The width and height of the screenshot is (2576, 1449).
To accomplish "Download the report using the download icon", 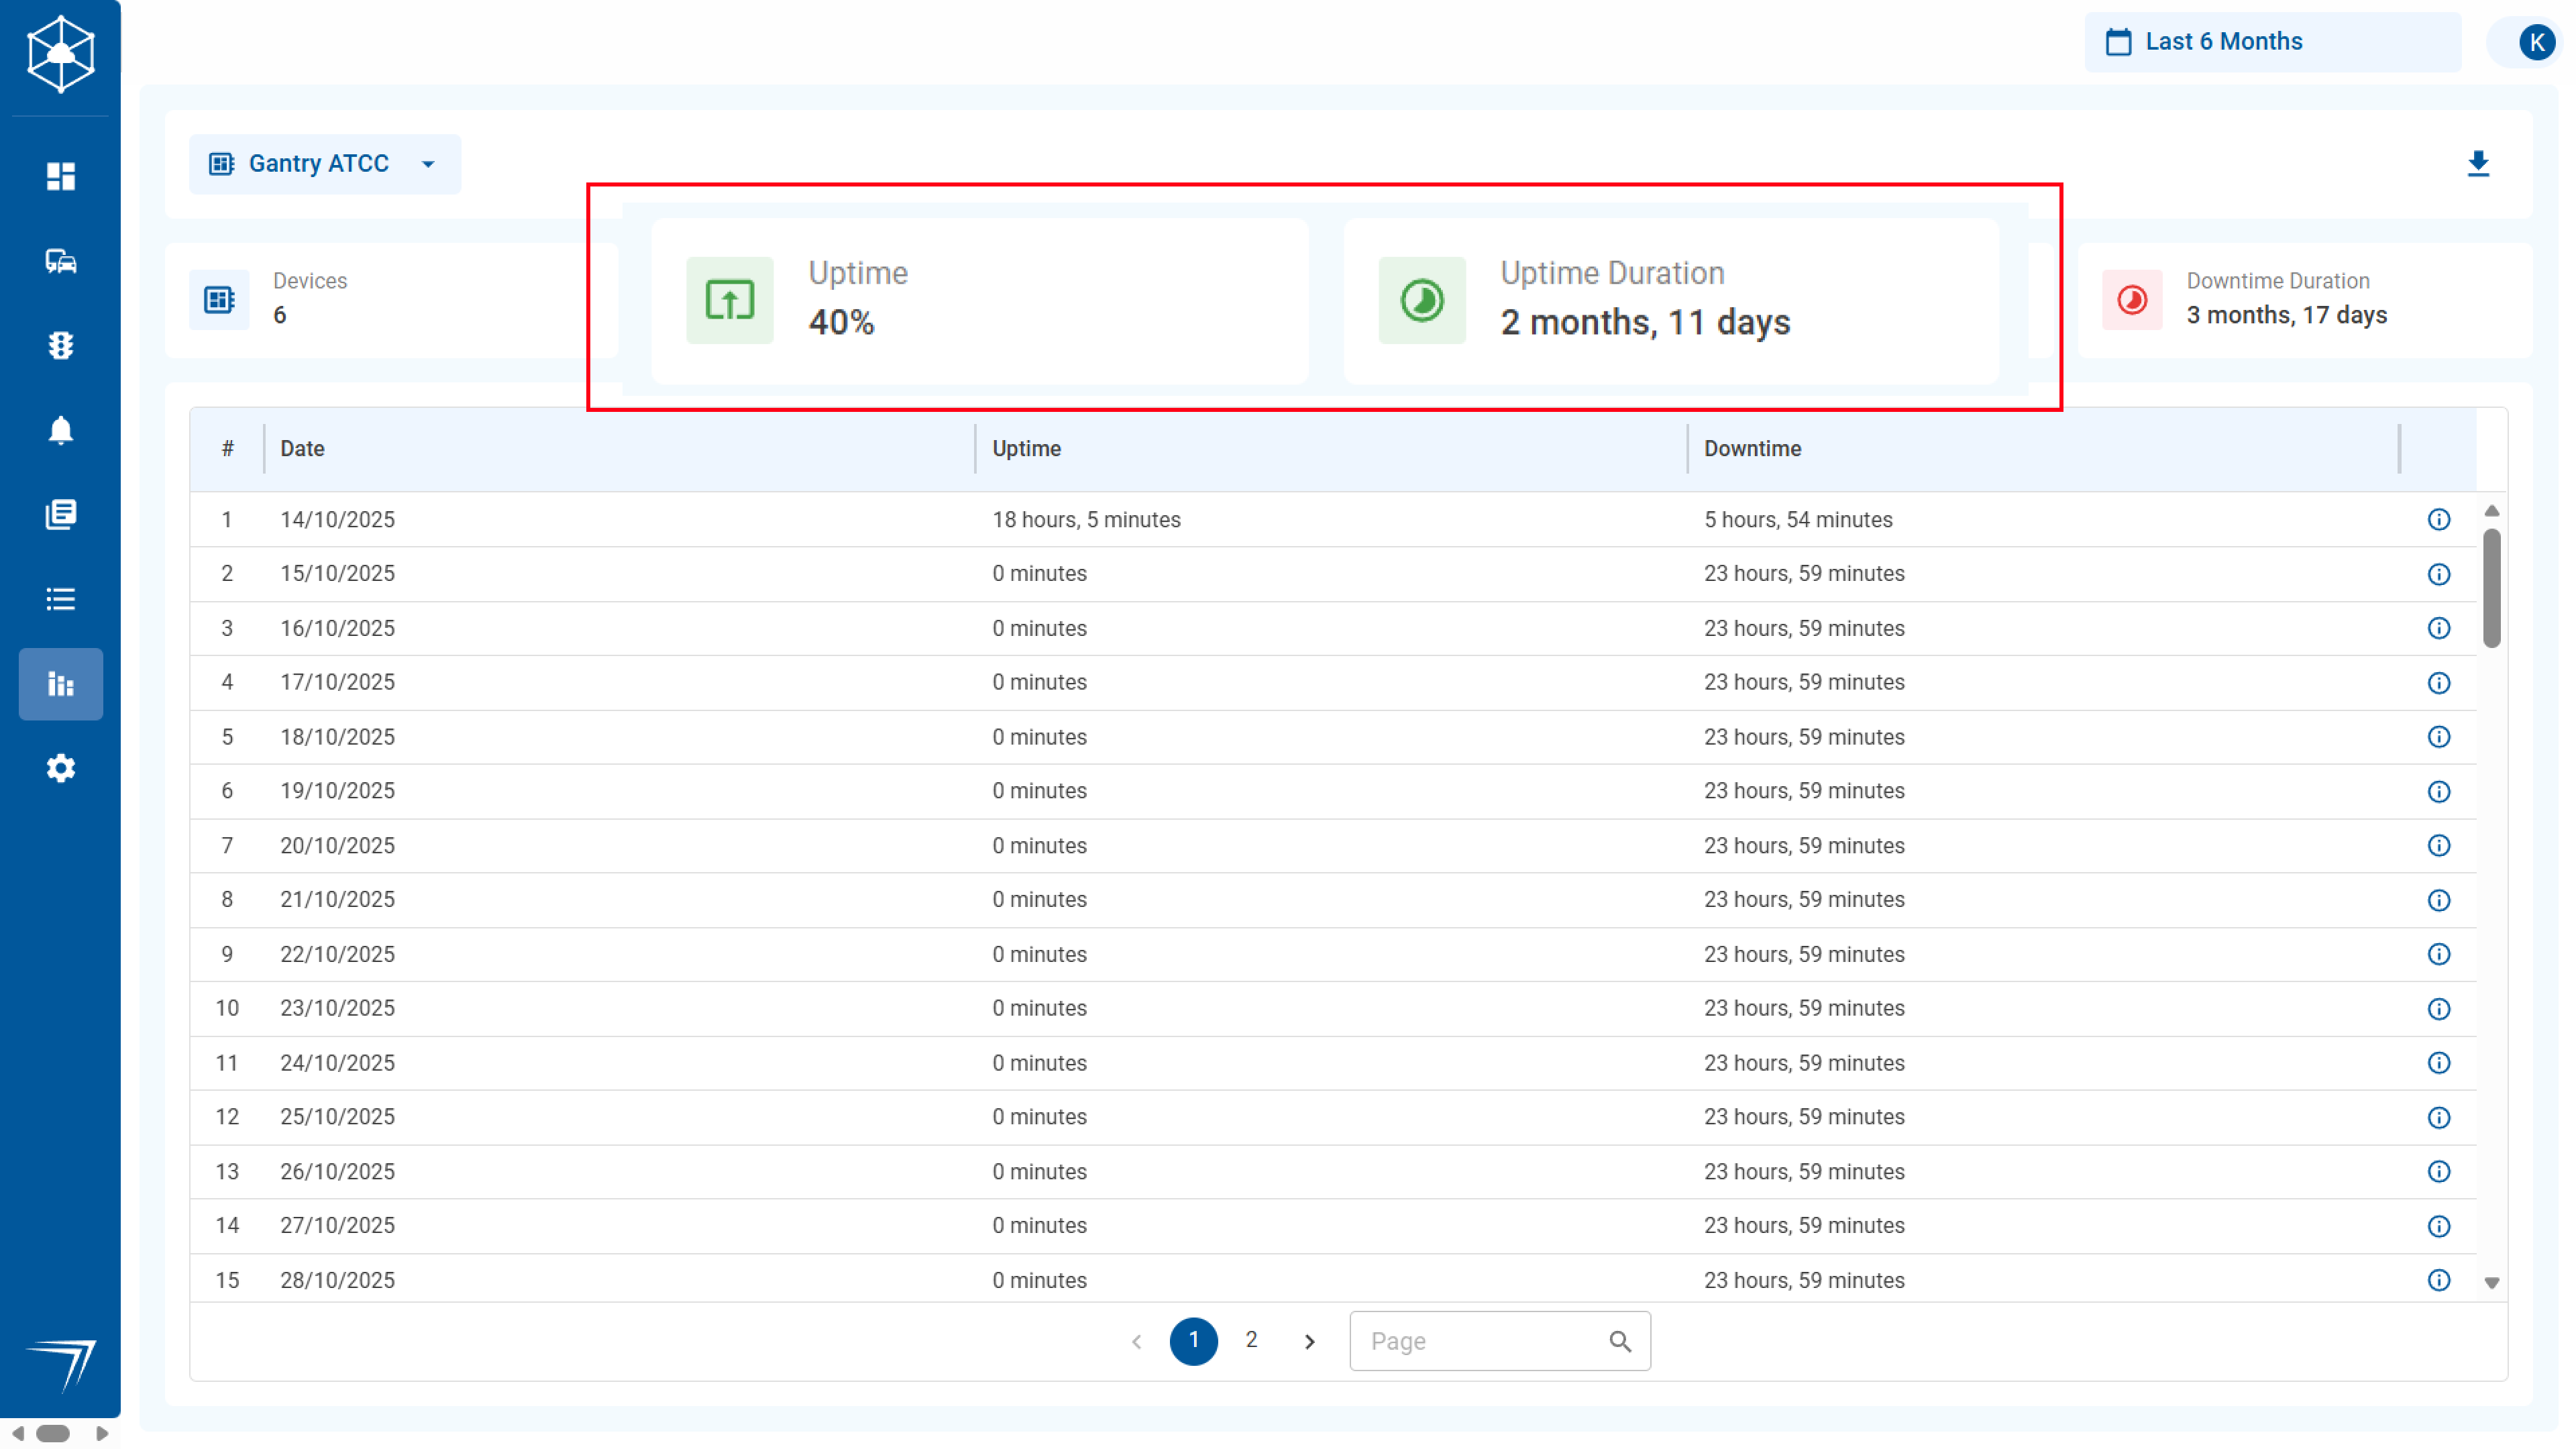I will (x=2478, y=163).
